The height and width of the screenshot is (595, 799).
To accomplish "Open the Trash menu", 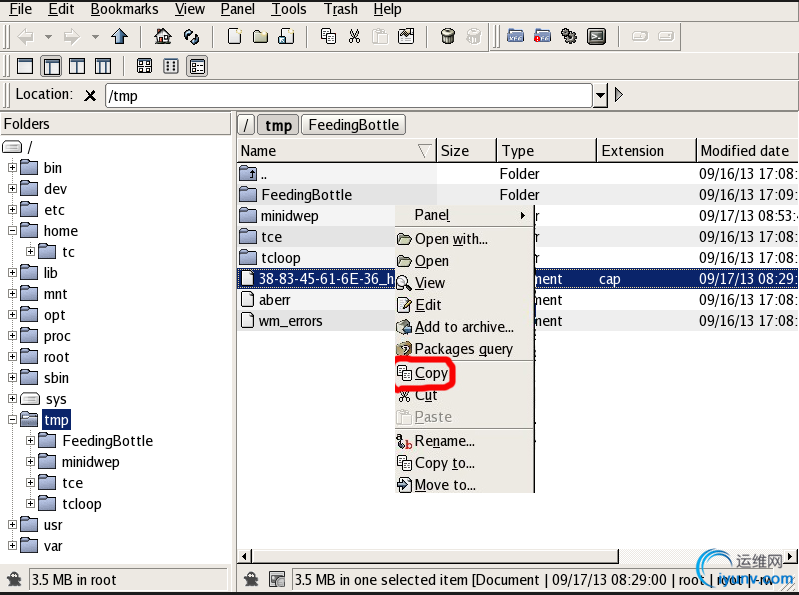I will point(341,9).
